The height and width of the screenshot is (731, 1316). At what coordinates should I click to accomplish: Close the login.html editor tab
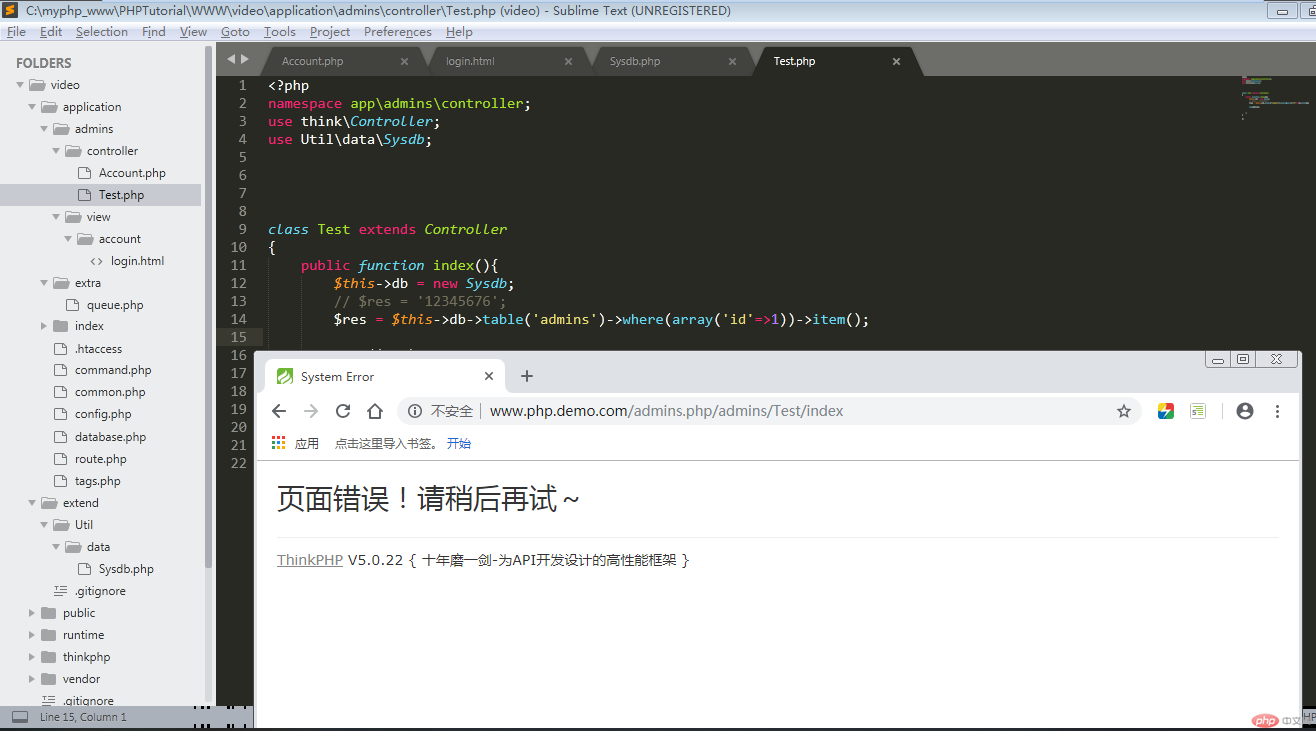point(568,61)
